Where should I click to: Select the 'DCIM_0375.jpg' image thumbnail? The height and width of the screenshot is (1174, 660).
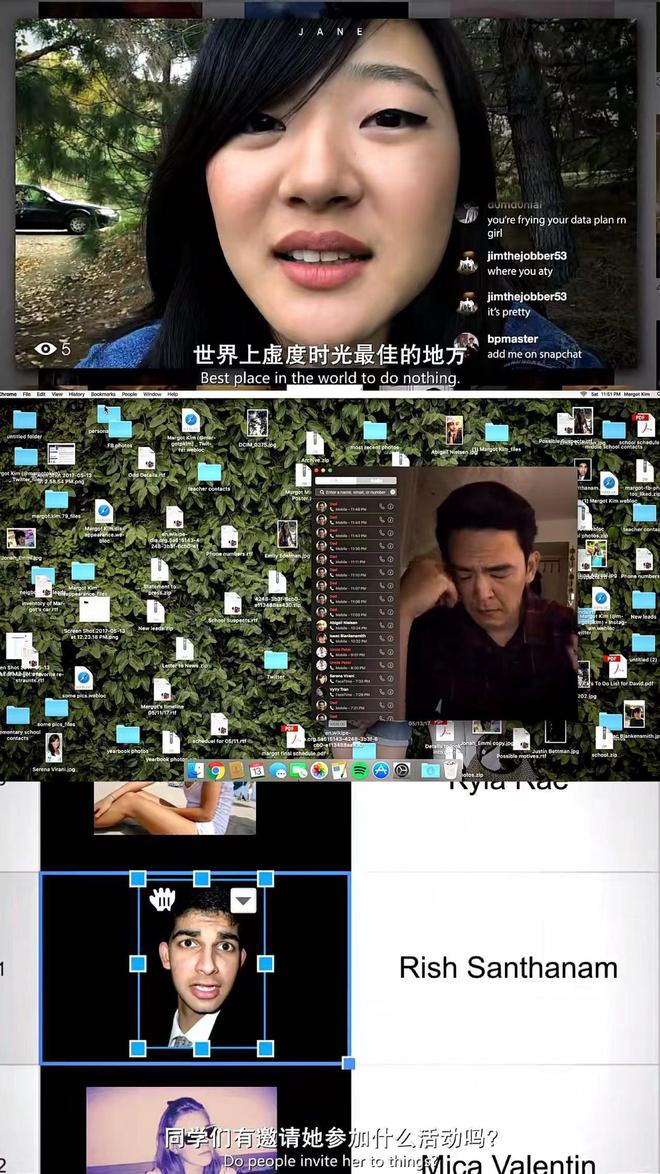tap(257, 423)
